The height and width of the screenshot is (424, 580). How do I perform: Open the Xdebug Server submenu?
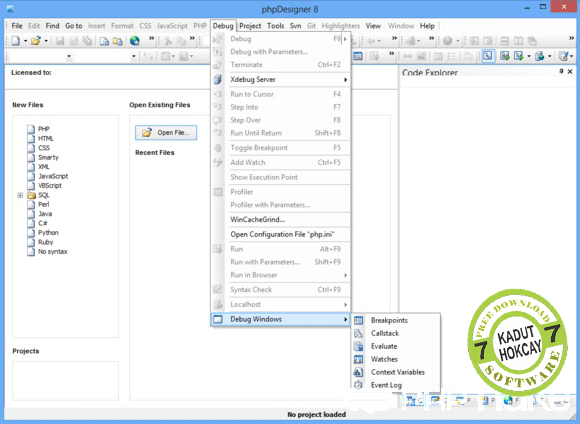(281, 80)
